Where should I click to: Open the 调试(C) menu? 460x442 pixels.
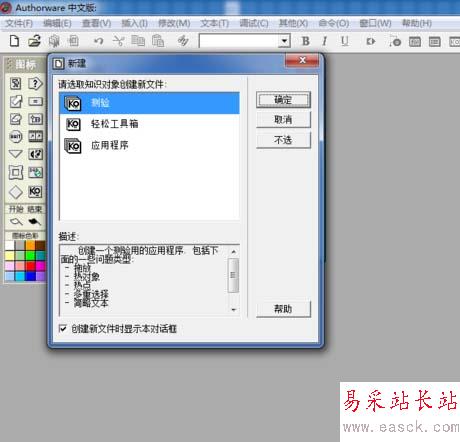click(x=254, y=23)
